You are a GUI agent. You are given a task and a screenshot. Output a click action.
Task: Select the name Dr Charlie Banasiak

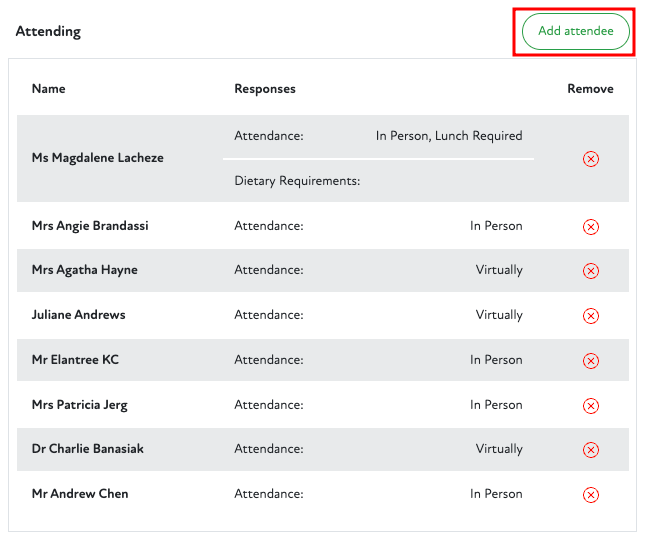pos(88,449)
